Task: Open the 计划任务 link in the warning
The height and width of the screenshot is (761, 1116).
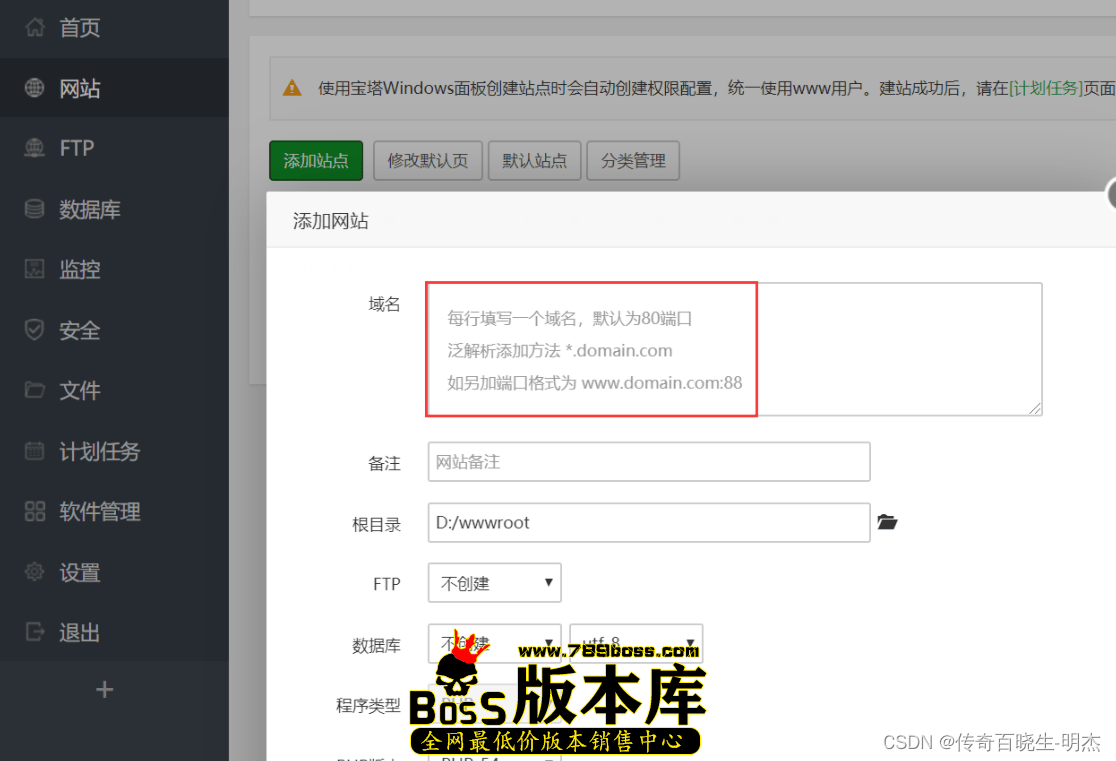Action: coord(1046,88)
